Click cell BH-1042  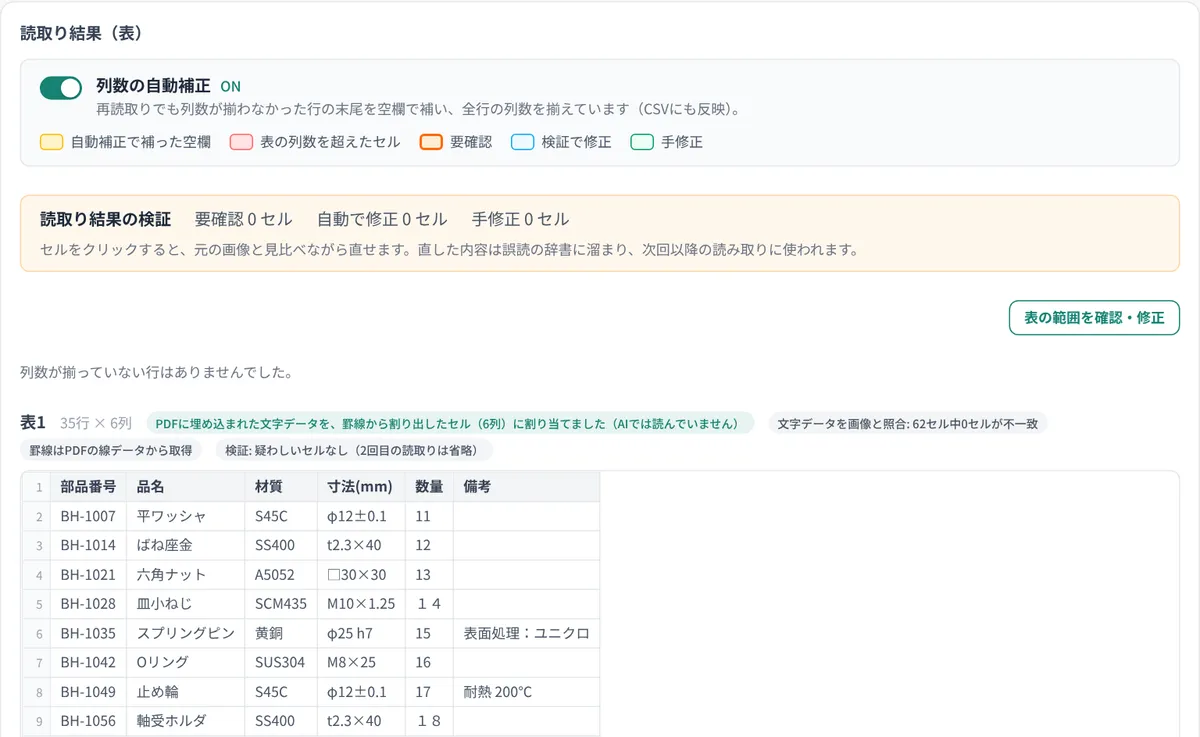pos(87,662)
